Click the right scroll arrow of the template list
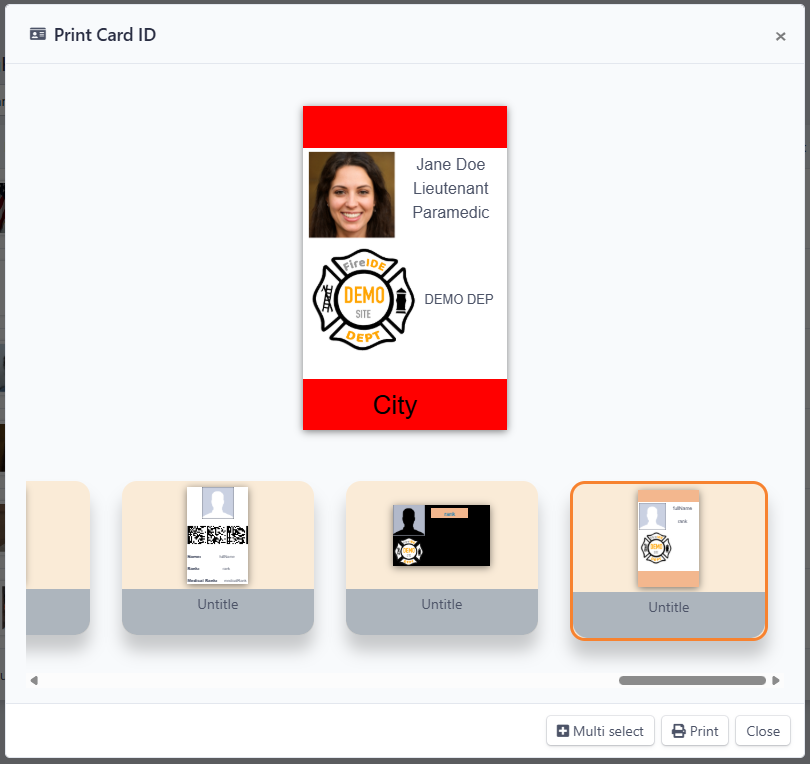Viewport: 810px width, 764px height. [775, 680]
